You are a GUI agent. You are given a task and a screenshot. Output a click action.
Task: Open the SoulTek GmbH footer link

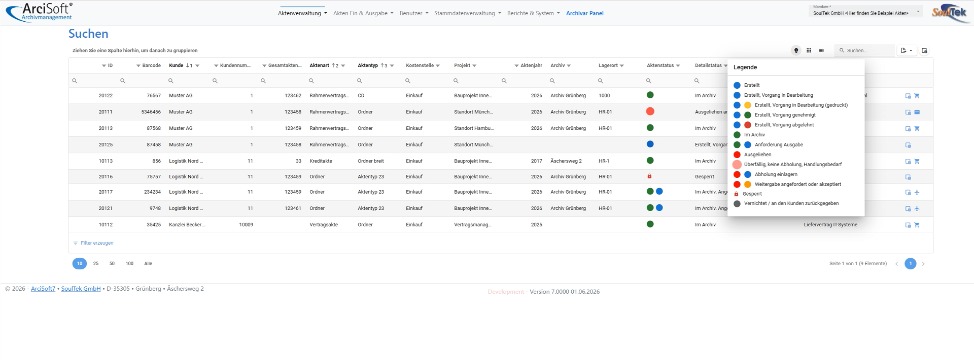pyautogui.click(x=81, y=289)
